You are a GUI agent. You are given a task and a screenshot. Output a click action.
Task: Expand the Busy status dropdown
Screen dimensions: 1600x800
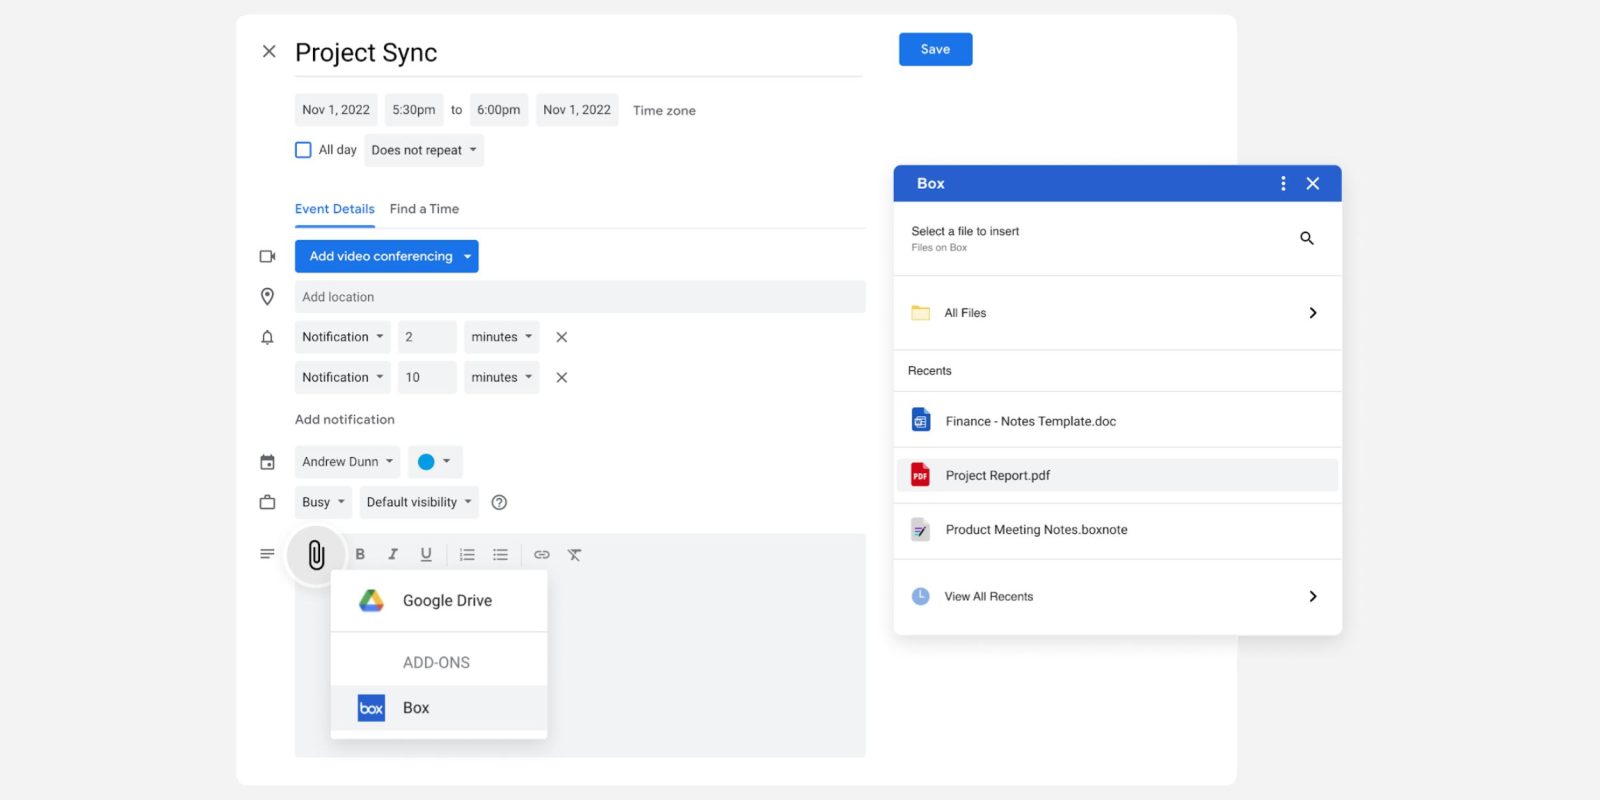click(x=322, y=502)
